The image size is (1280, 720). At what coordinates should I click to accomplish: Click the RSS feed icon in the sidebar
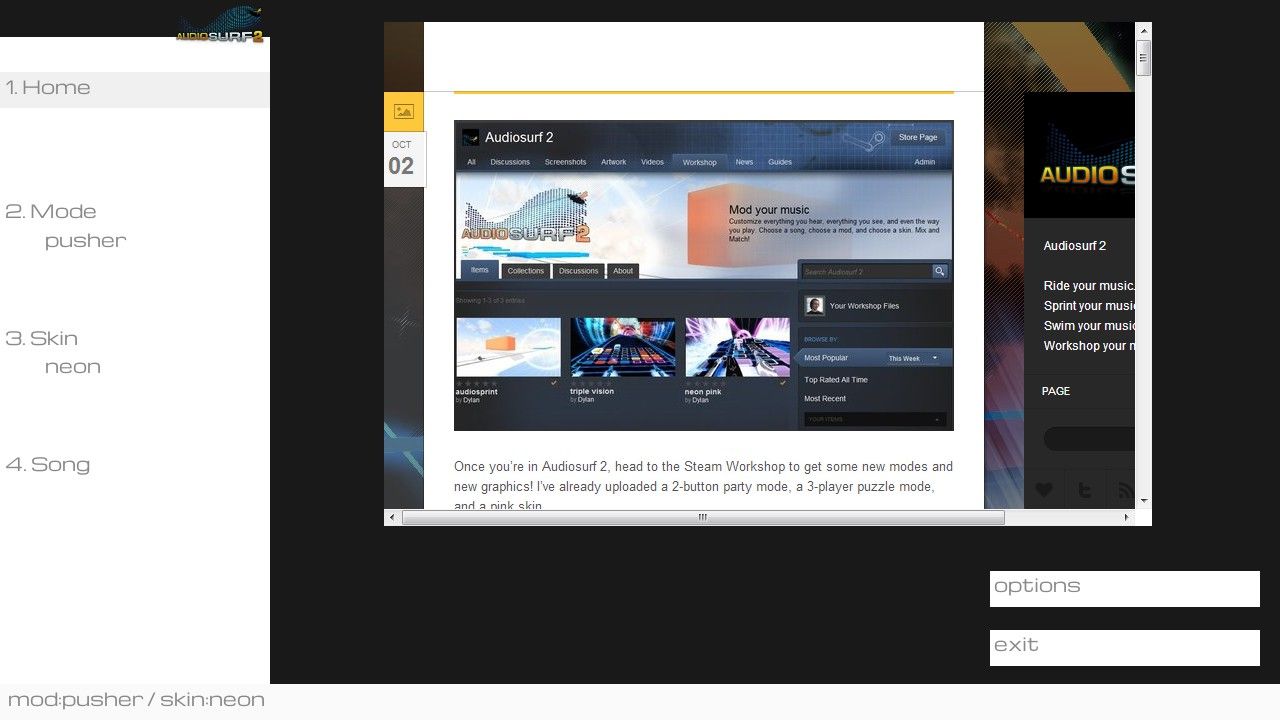coord(1124,490)
